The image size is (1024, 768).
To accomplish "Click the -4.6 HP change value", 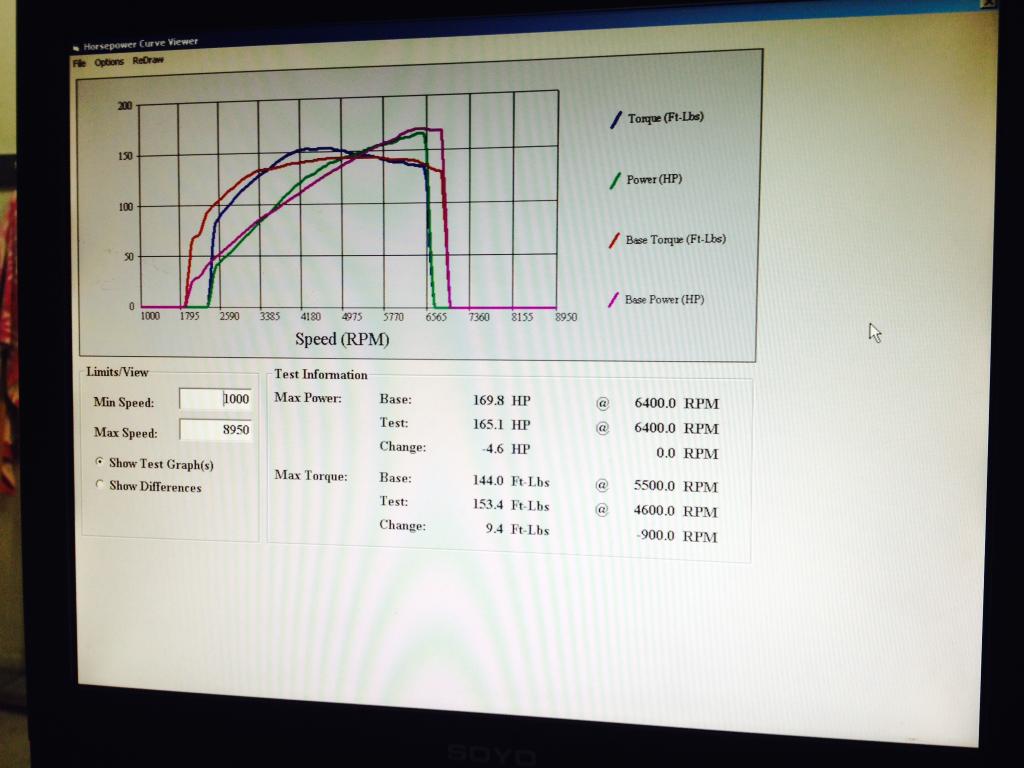I will pyautogui.click(x=505, y=449).
